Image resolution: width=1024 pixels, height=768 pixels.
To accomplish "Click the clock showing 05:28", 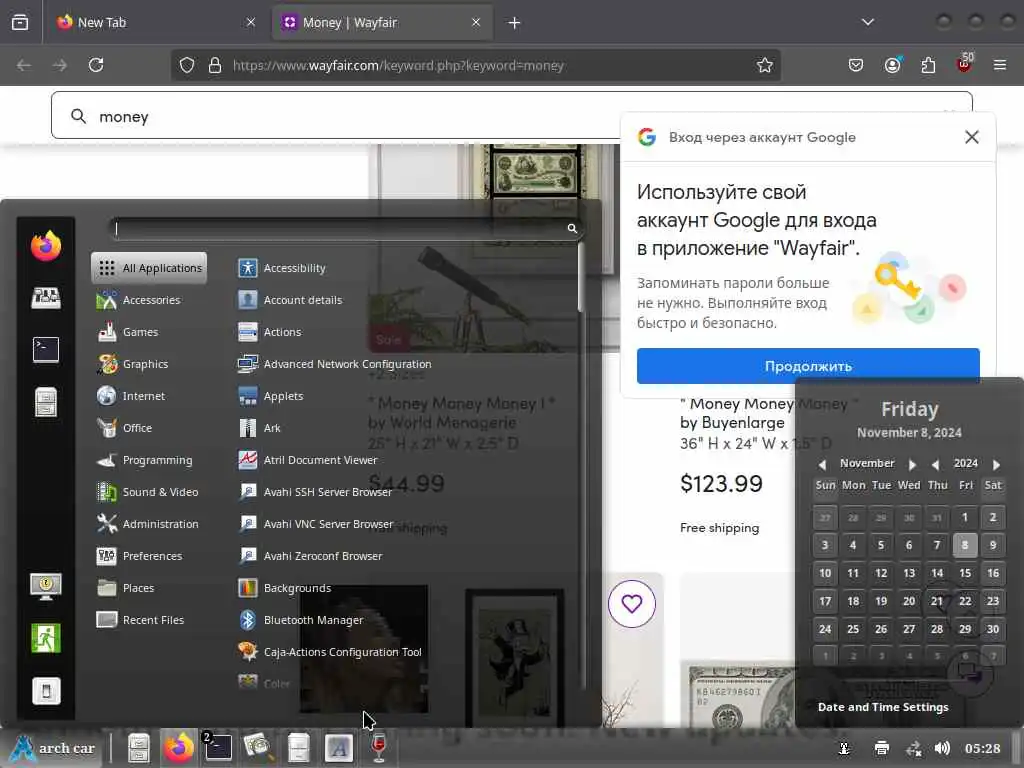I will 982,748.
